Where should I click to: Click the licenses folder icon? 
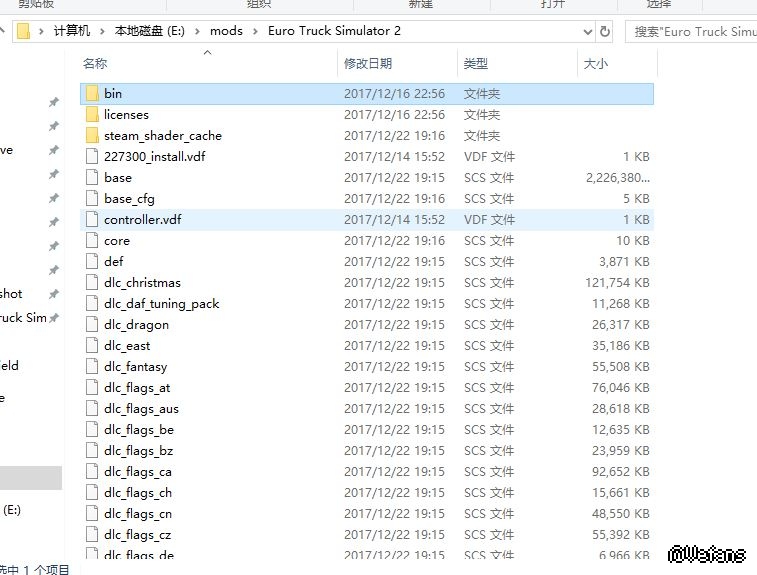[x=92, y=115]
